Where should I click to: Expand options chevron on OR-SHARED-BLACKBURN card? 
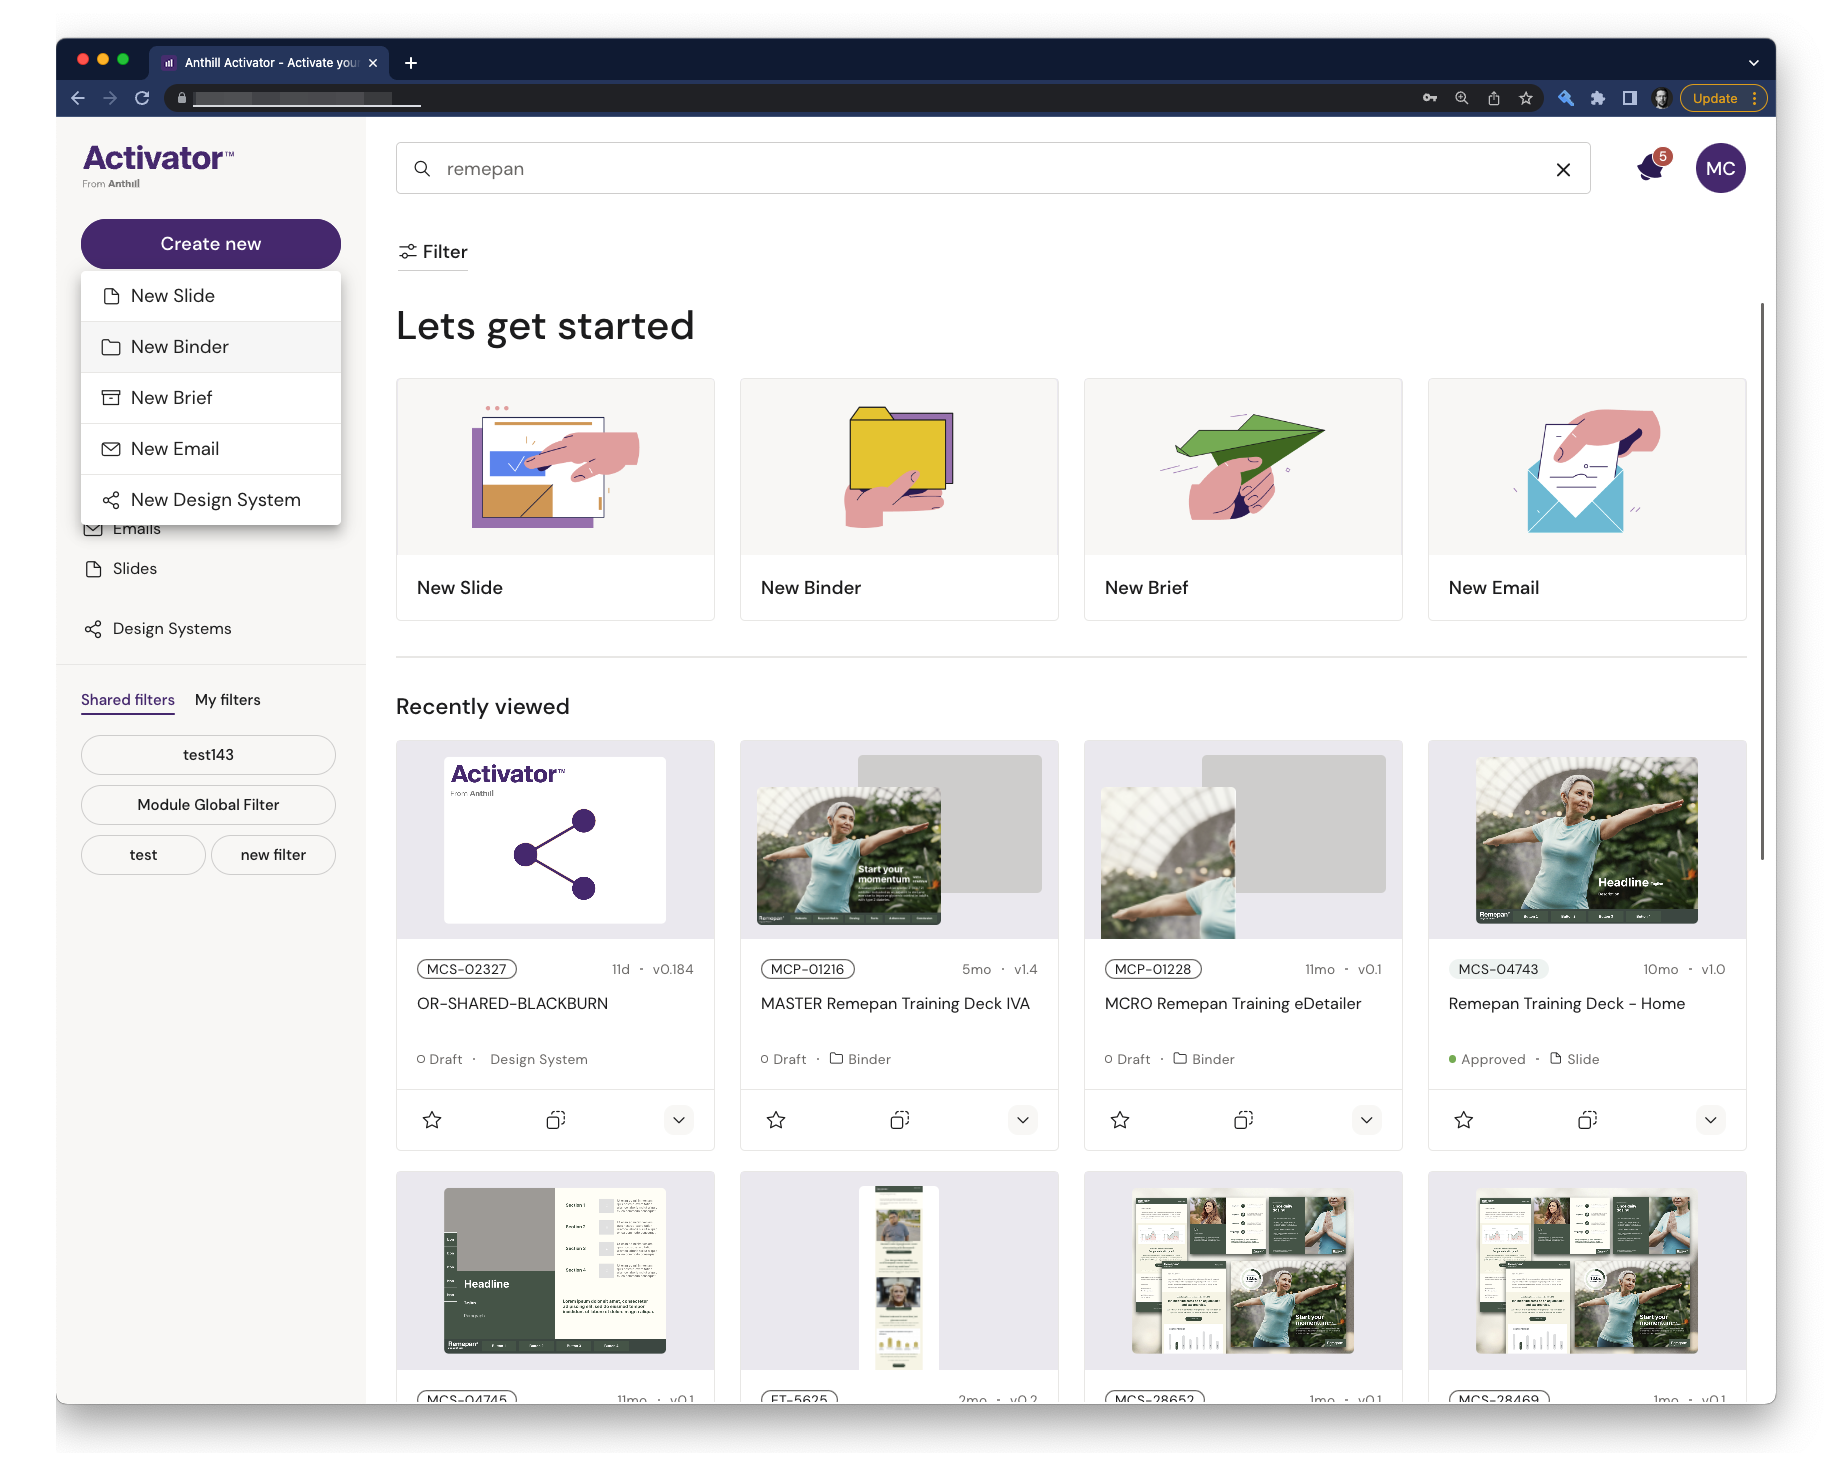click(679, 1120)
